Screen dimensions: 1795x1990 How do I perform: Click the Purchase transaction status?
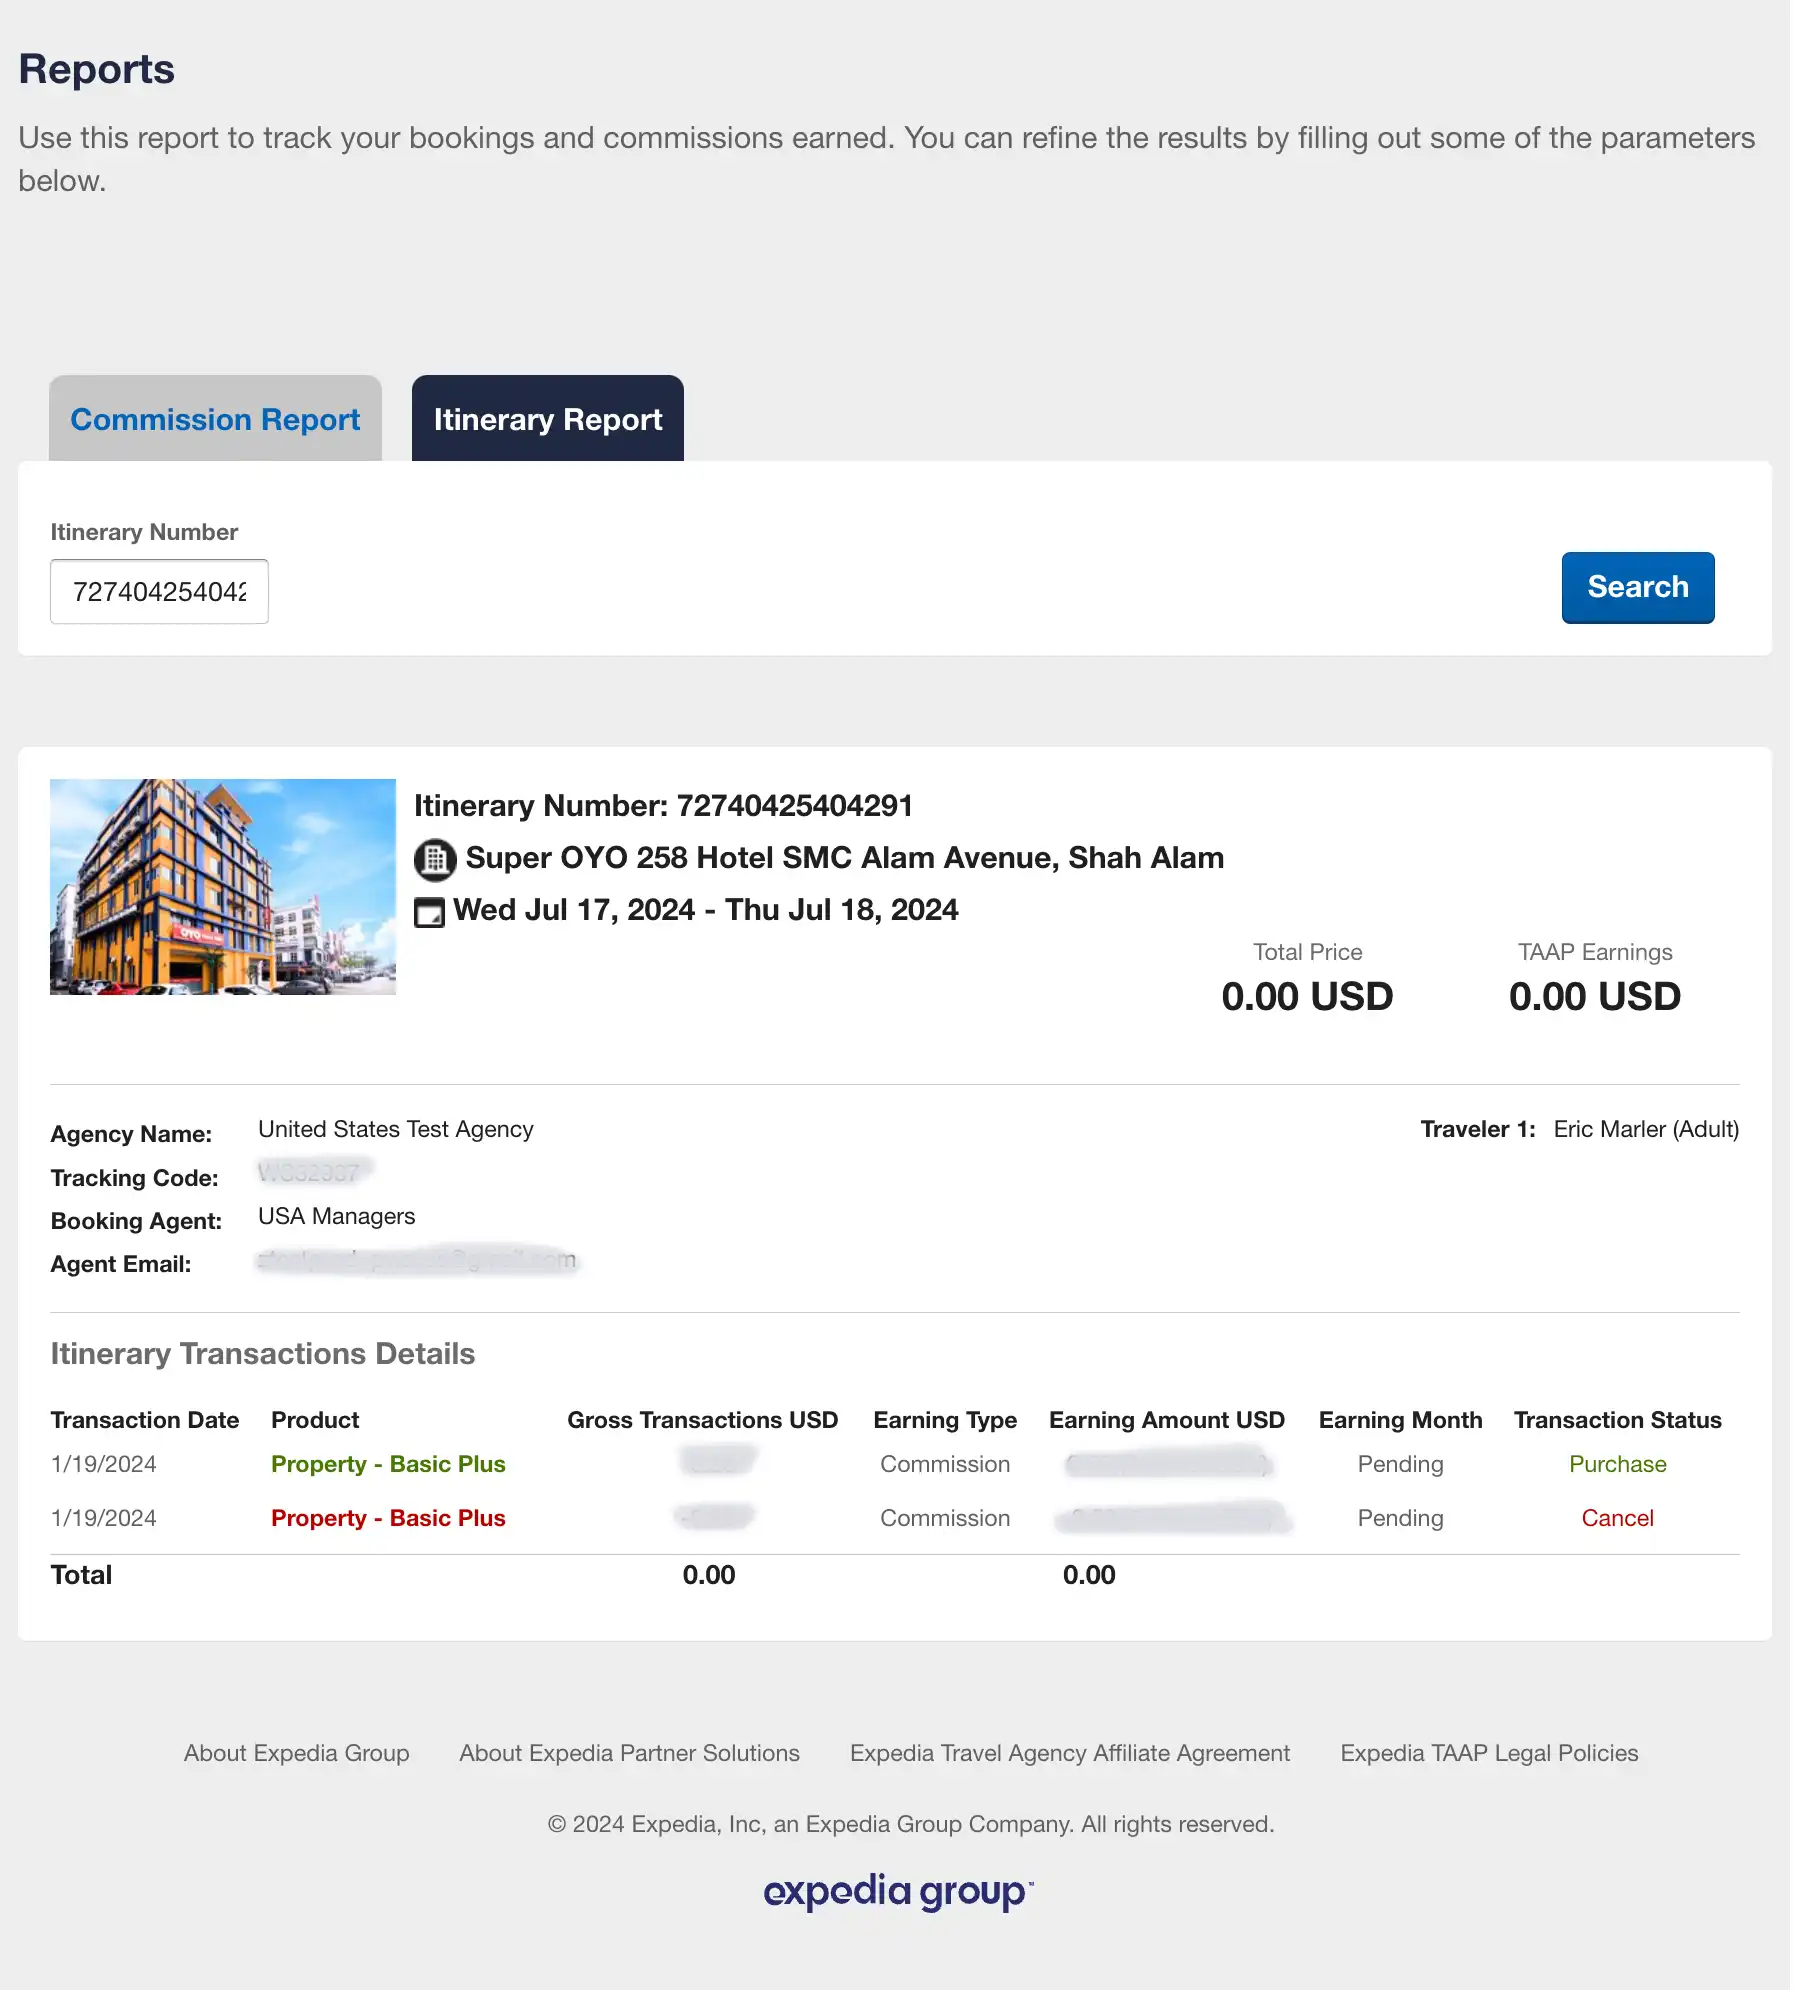[x=1617, y=1464]
